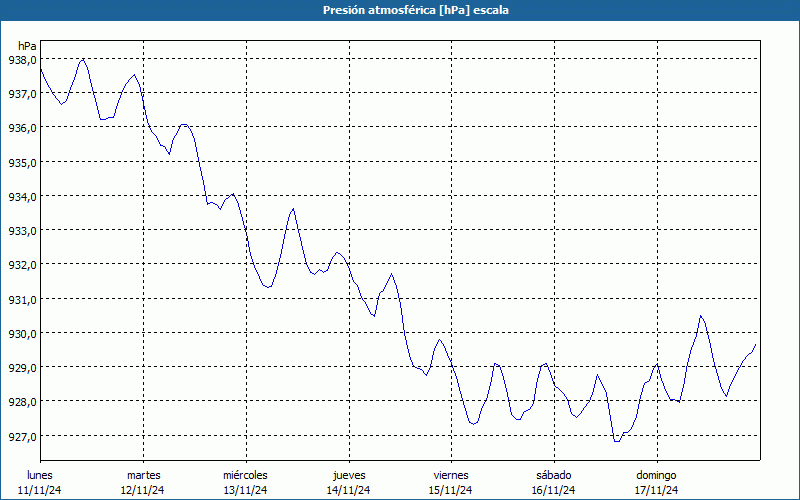Click the 'martes' day label
The width and height of the screenshot is (800, 500).
[144, 475]
